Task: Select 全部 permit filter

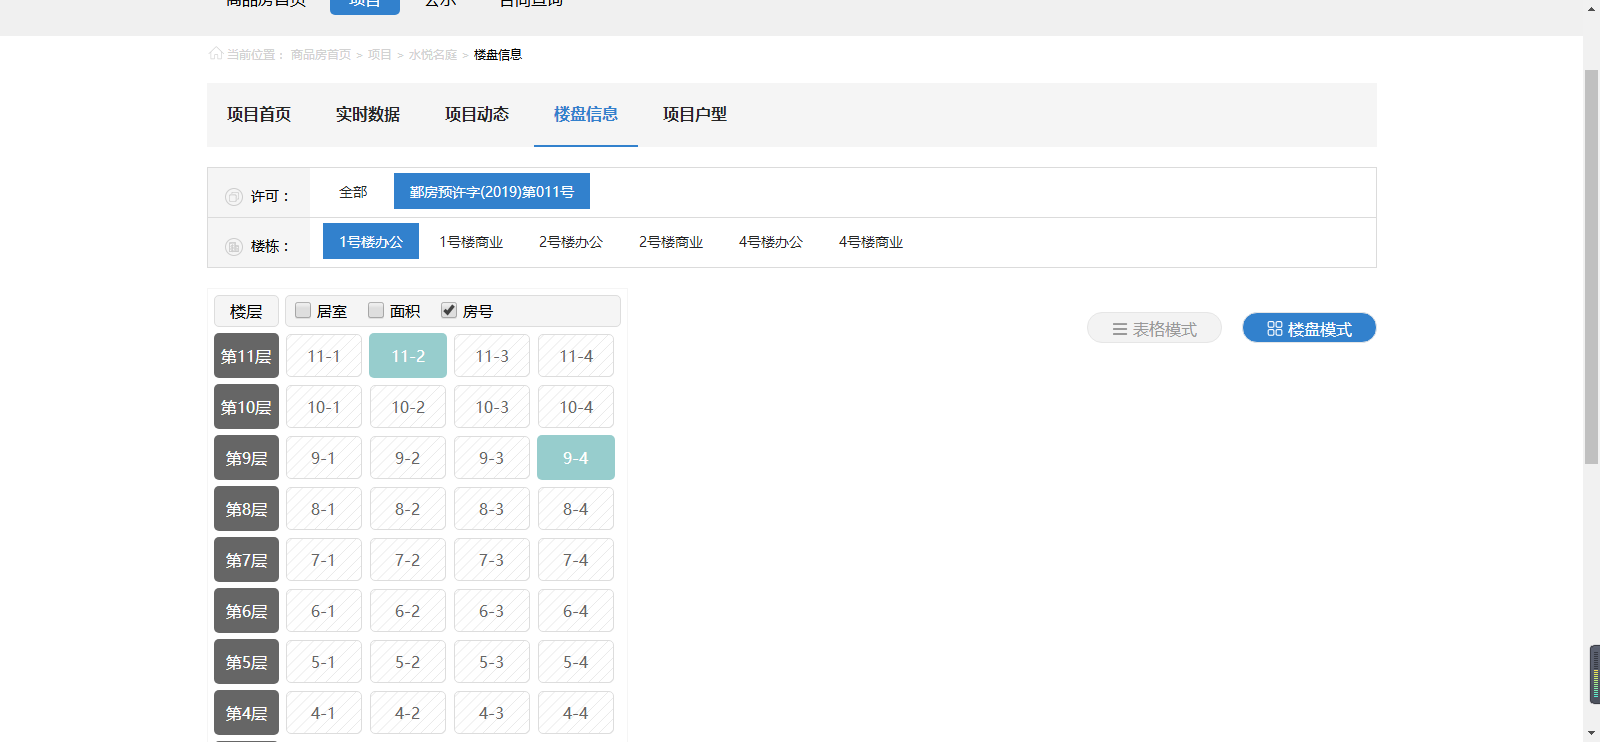Action: tap(353, 192)
